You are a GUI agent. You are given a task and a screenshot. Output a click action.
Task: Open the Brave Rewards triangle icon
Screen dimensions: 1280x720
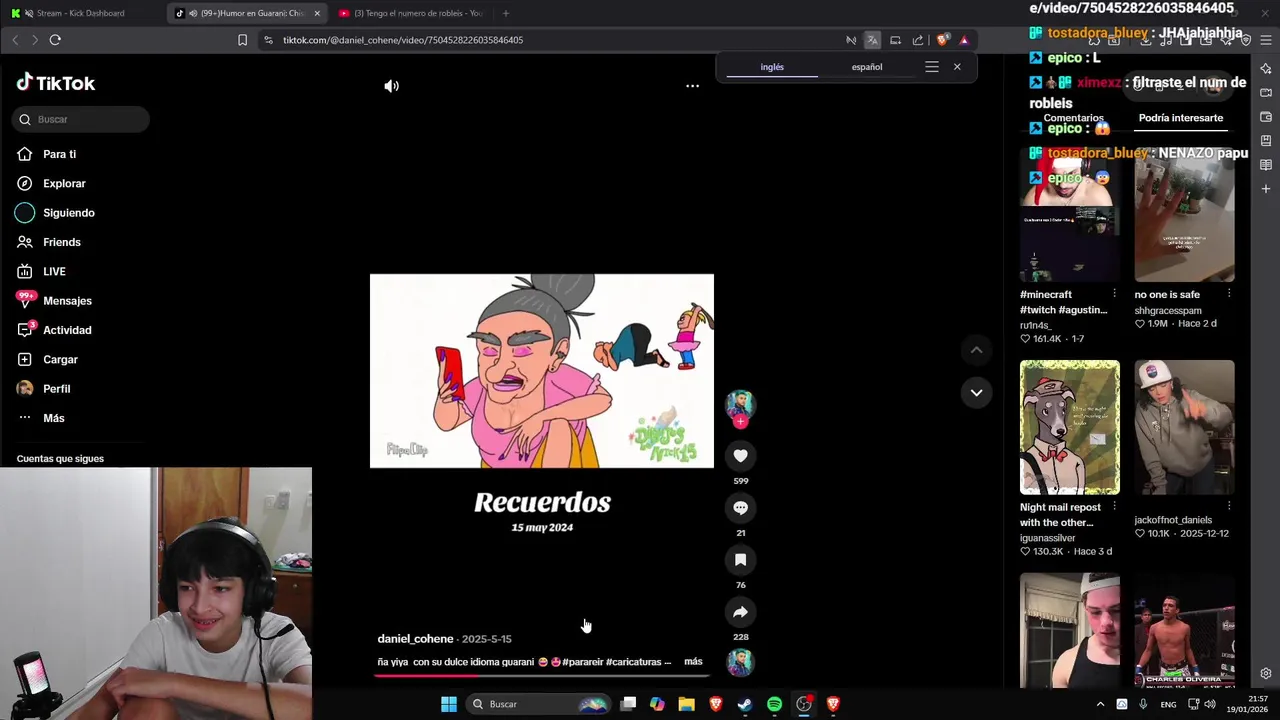(964, 40)
